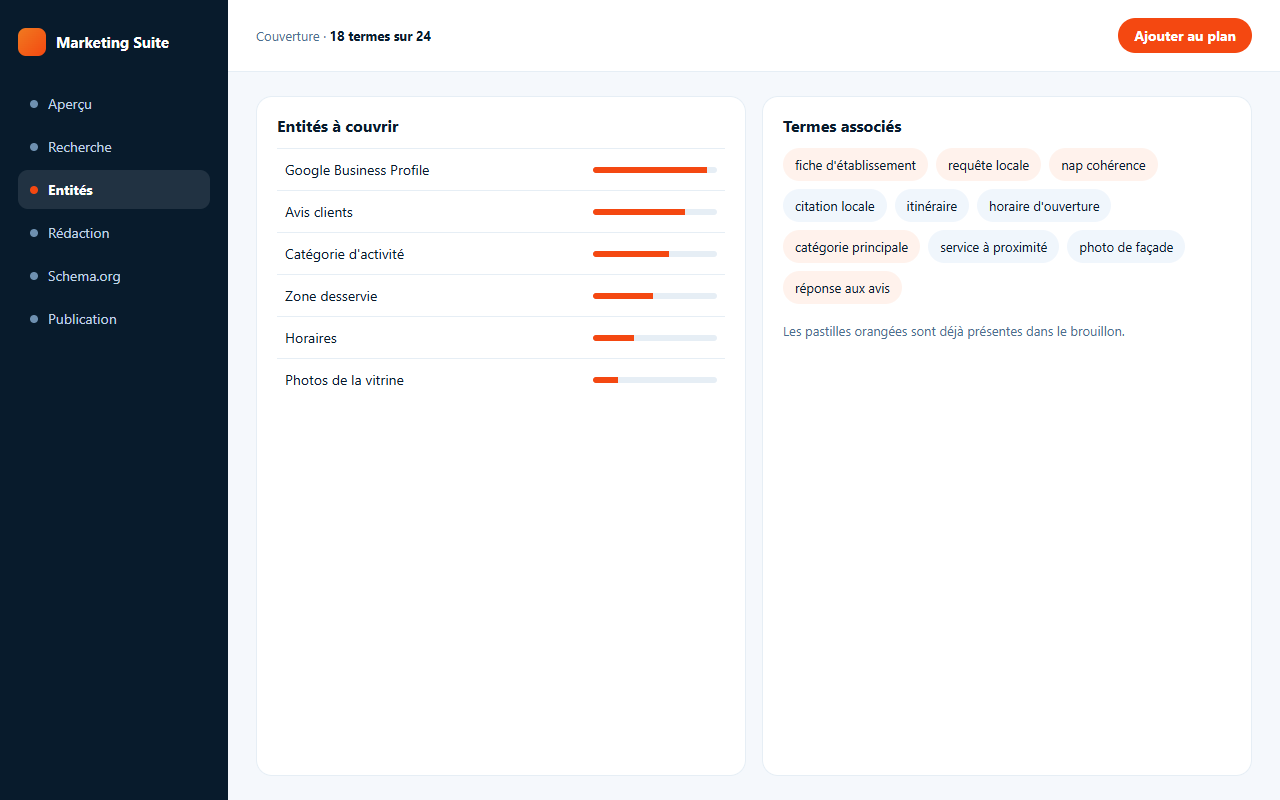Screen dimensions: 1280x800
Task: Click the Google Business Profile coverage bar
Action: coord(655,170)
